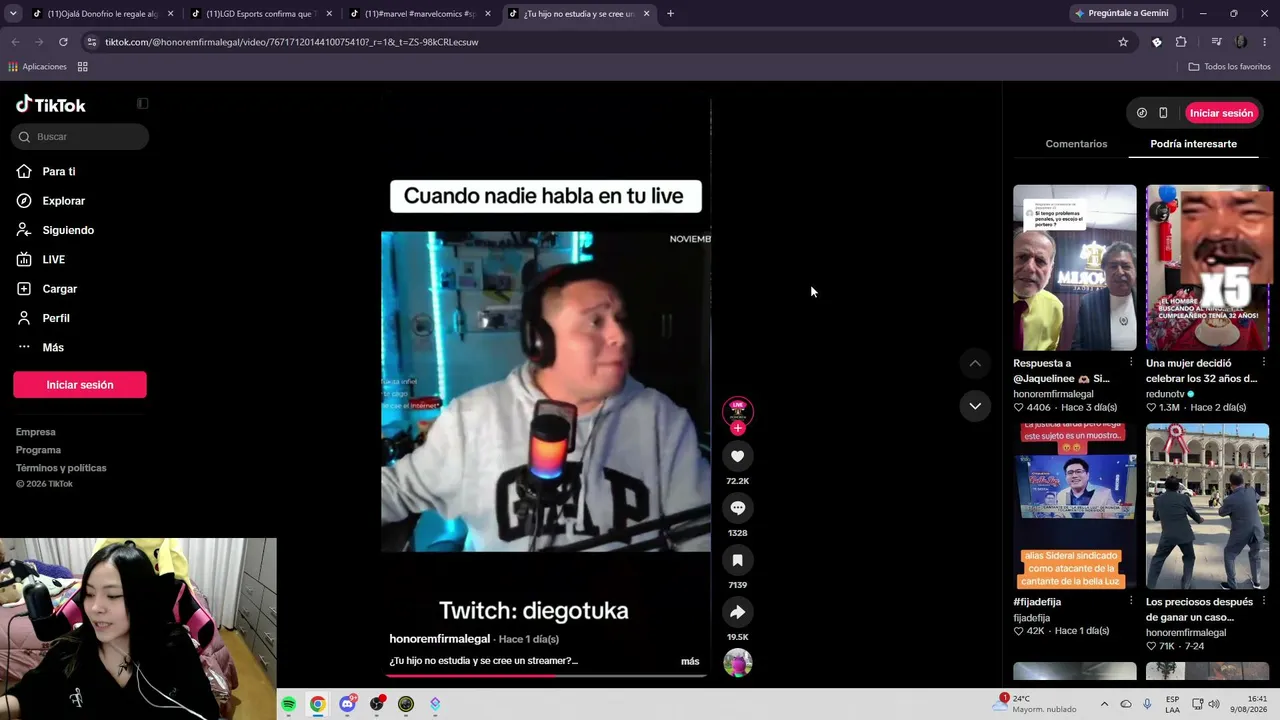This screenshot has width=1280, height=720.
Task: Open the 'Todos los favoritos' bookmarks folder
Action: point(1229,67)
